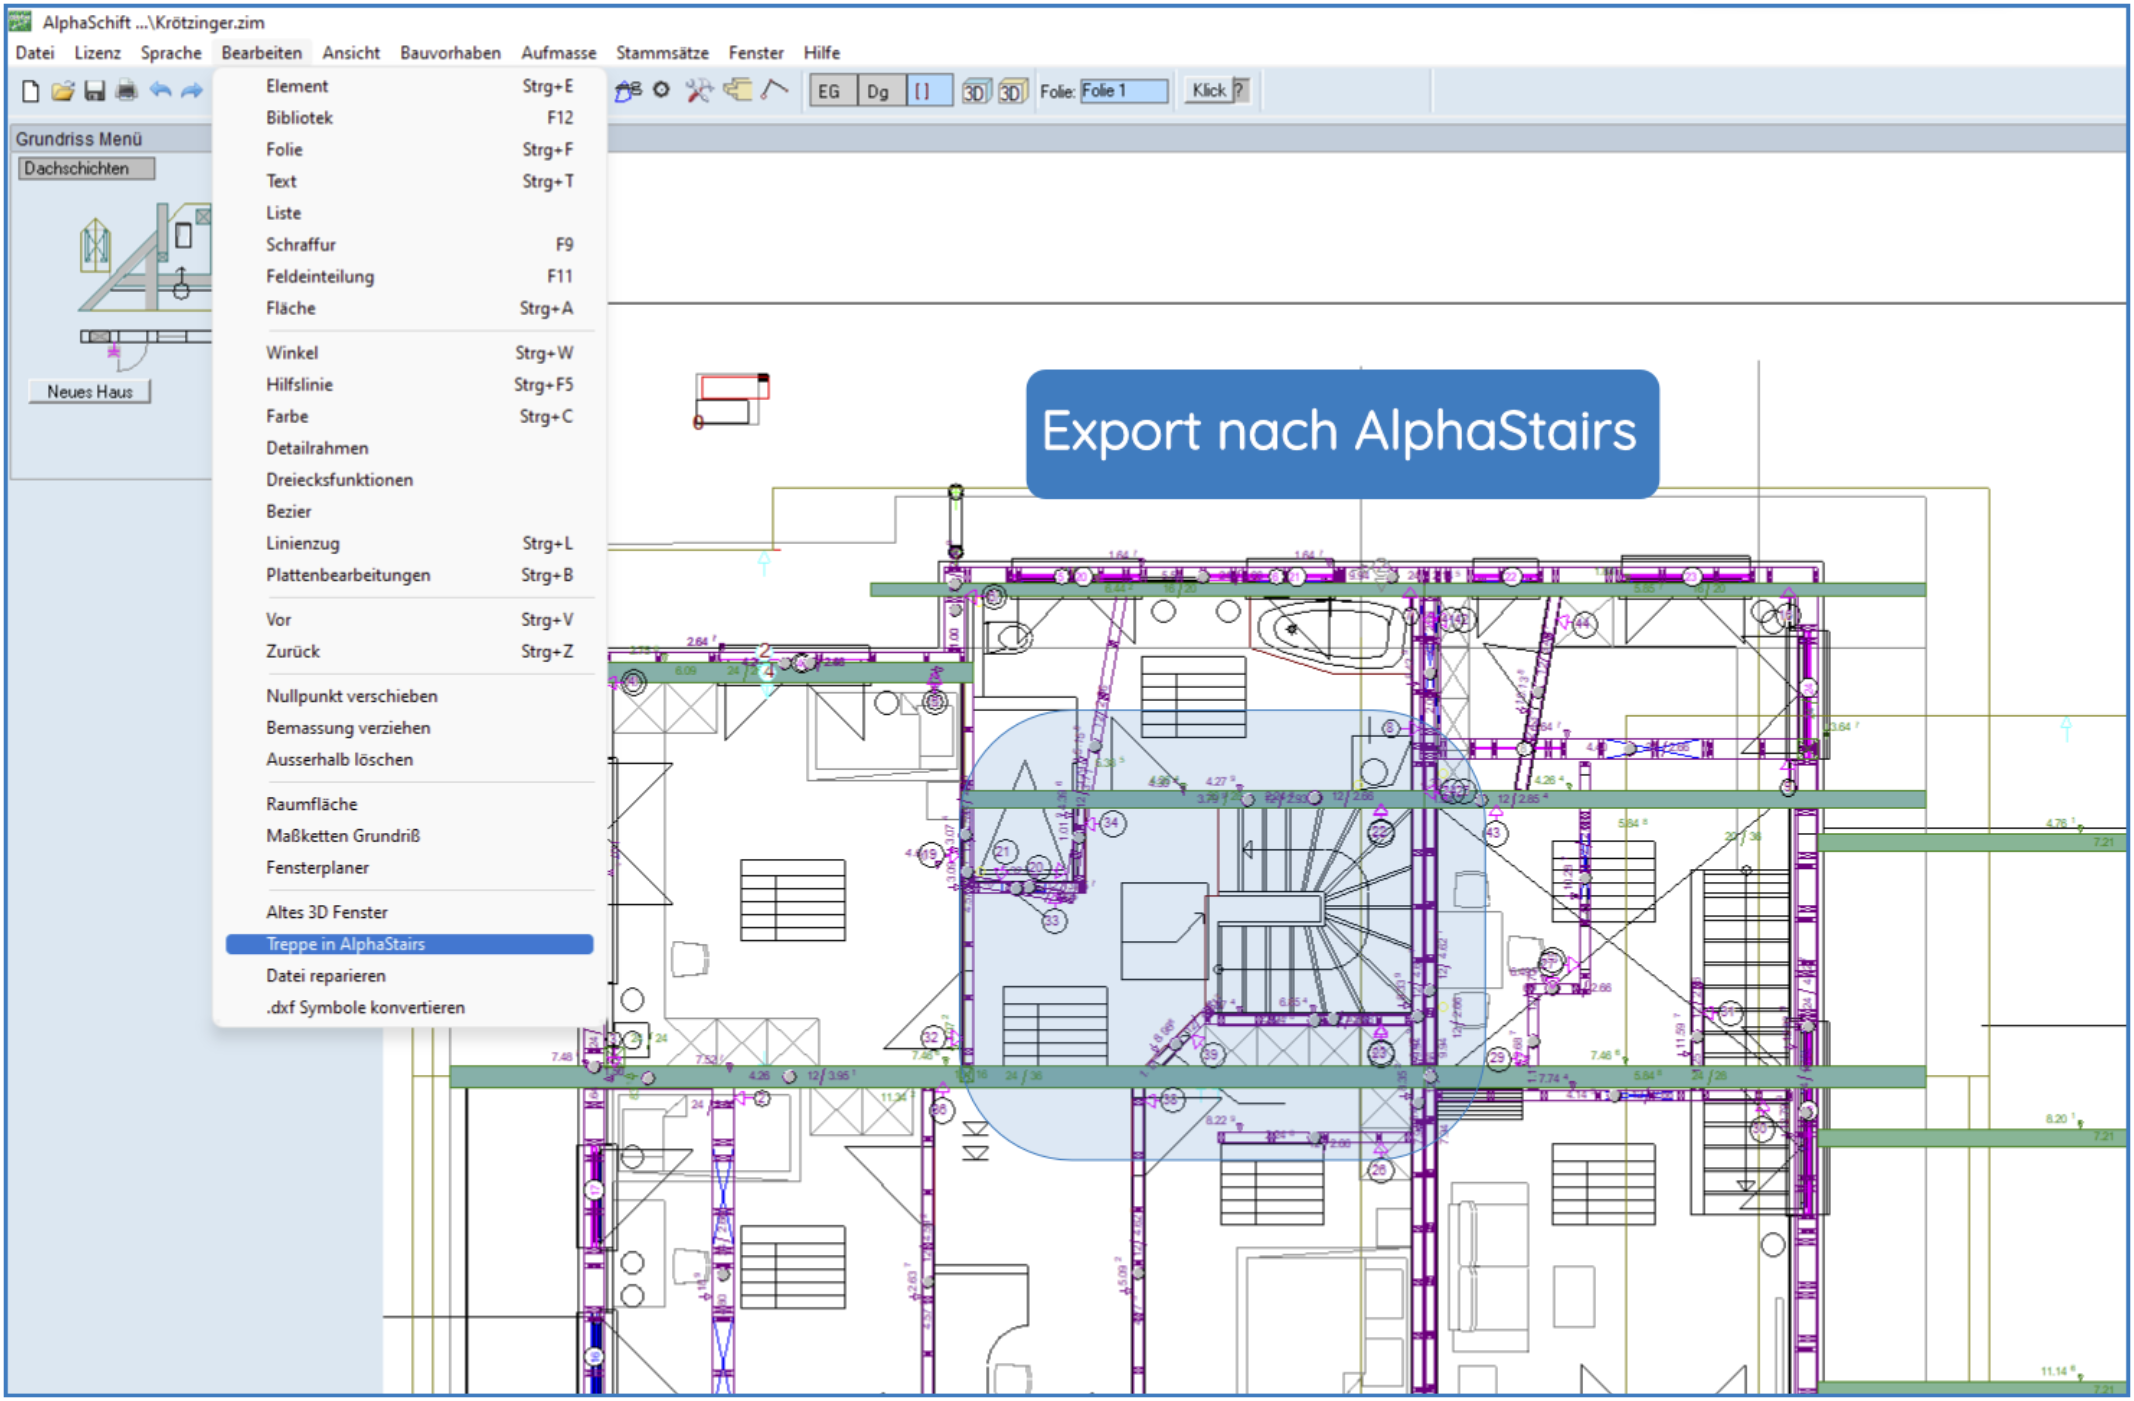Select the Vor menu entry
Viewport: 2134px width, 1401px height.
point(410,620)
